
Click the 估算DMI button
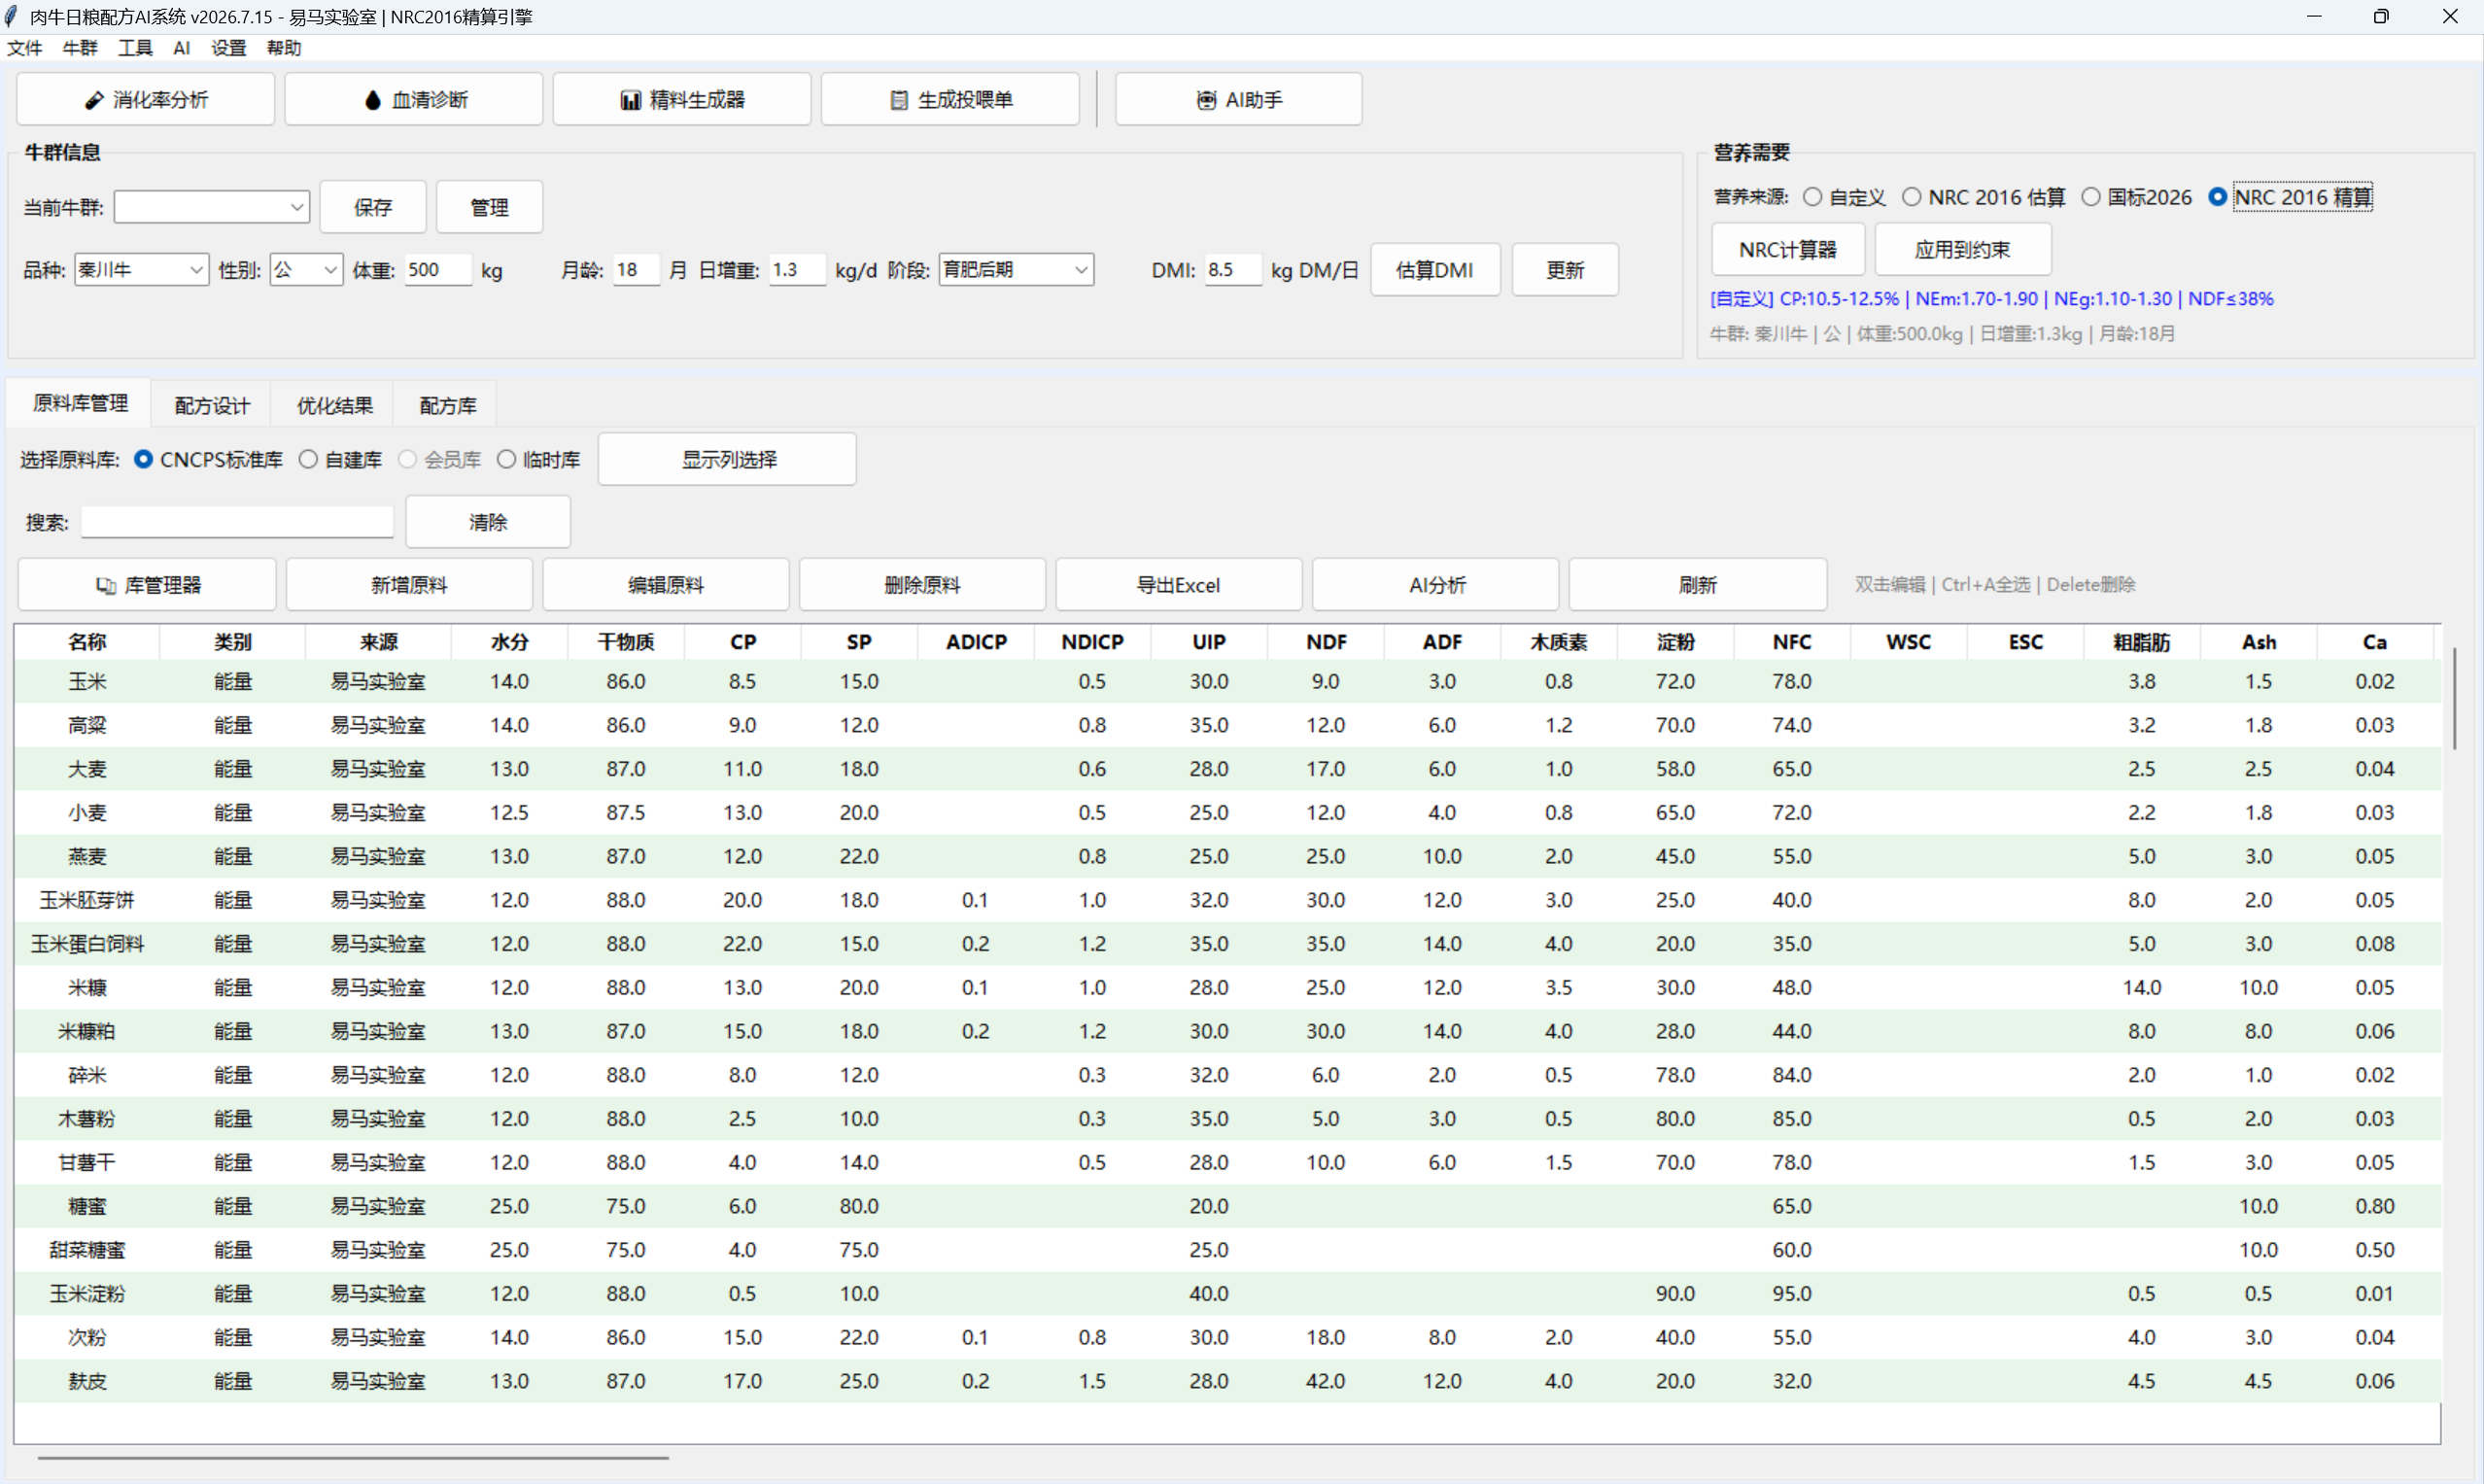pyautogui.click(x=1435, y=269)
